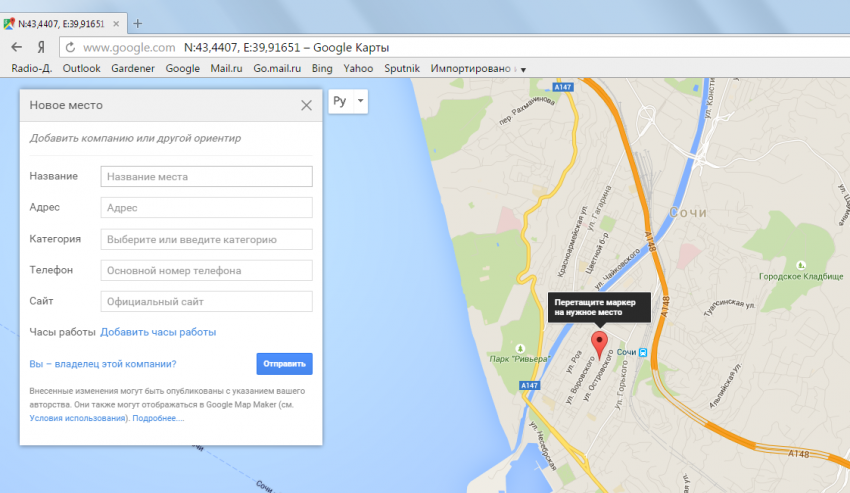Click the Sochi train station icon
The image size is (850, 493).
[645, 352]
